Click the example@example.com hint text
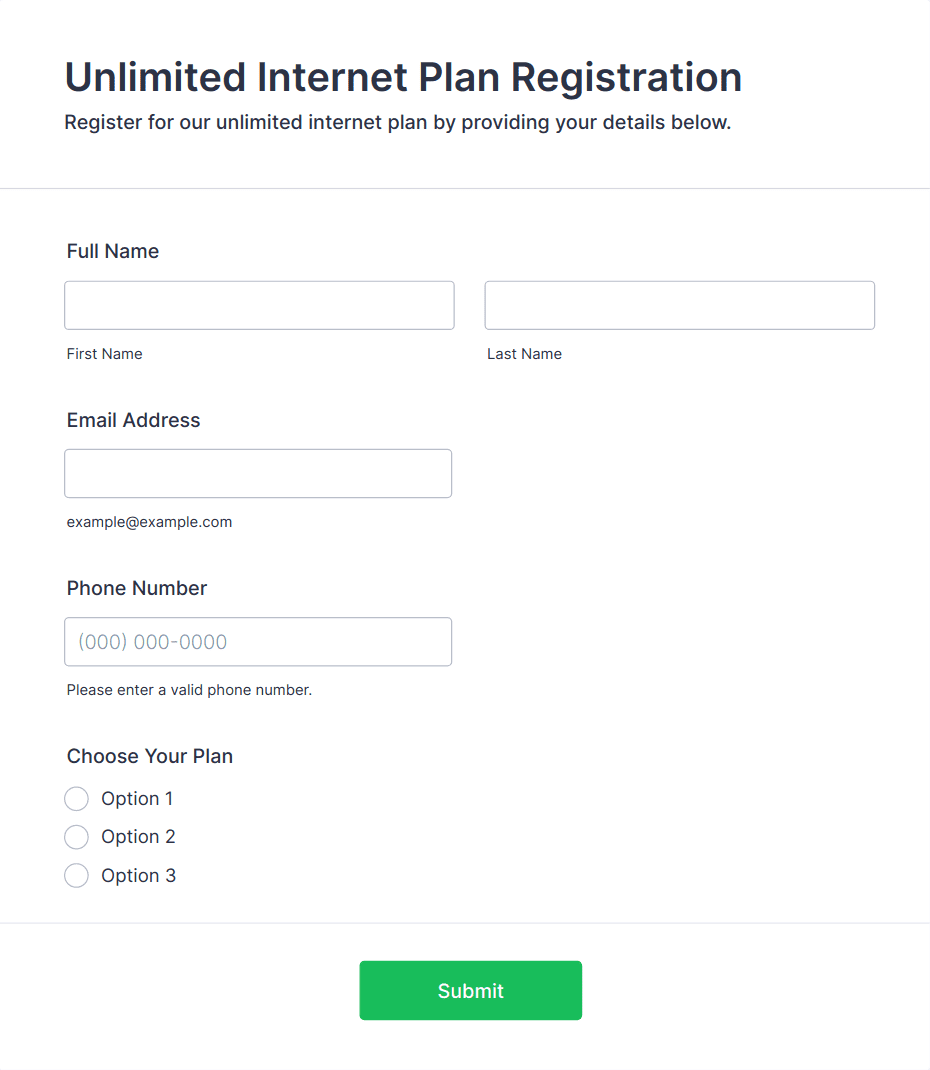Image resolution: width=930 pixels, height=1070 pixels. tap(149, 522)
